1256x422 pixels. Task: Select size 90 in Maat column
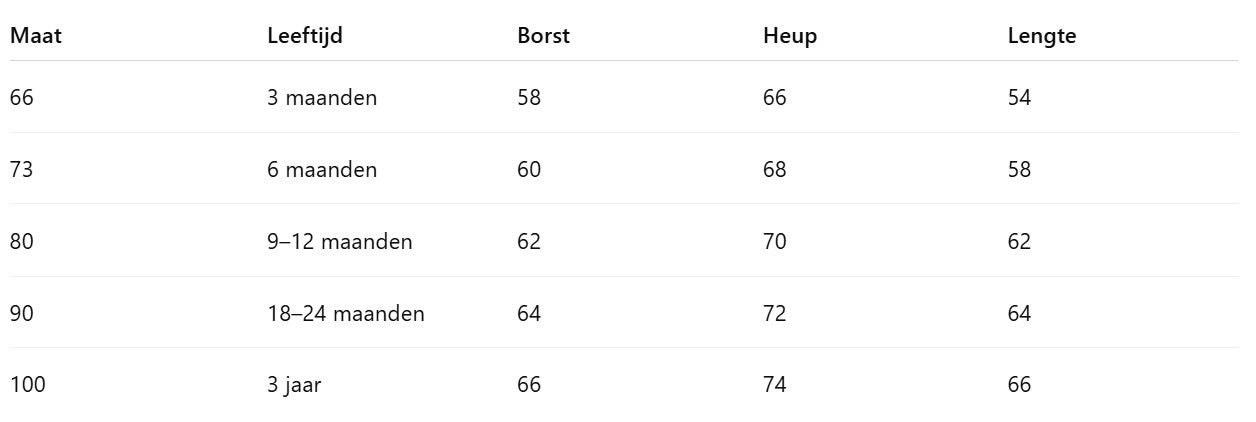tap(21, 314)
